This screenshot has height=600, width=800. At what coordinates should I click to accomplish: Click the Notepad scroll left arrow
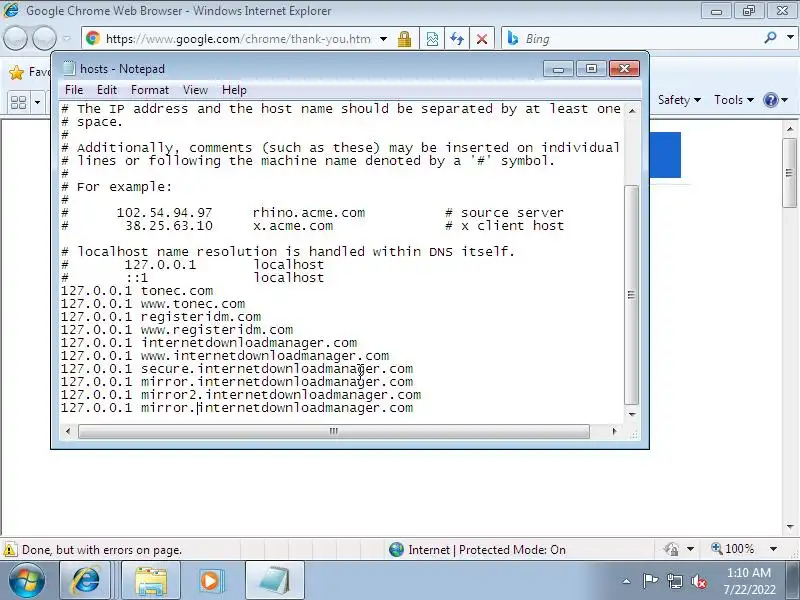pyautogui.click(x=68, y=431)
